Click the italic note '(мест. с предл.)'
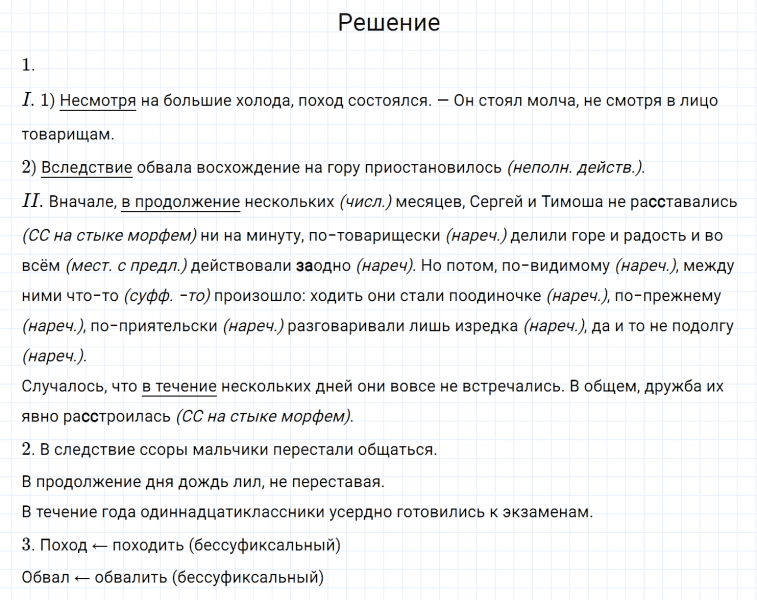This screenshot has width=757, height=600. click(x=127, y=265)
